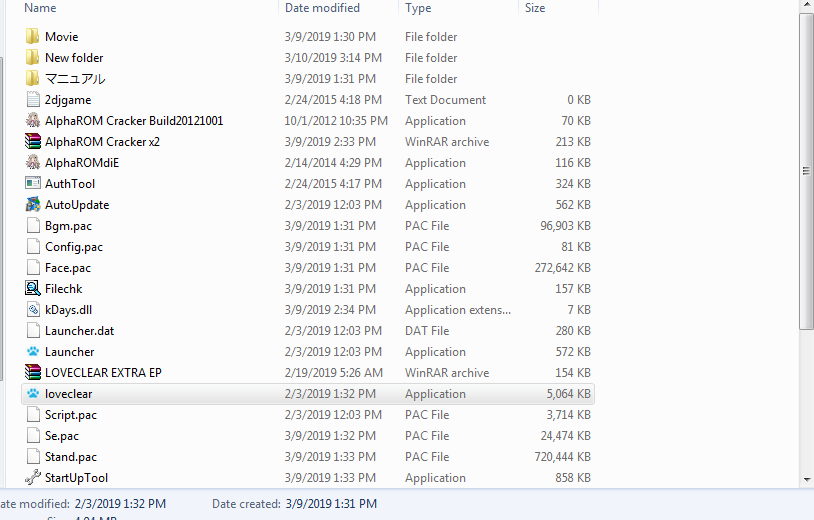Select the 2djgame text document icon
814x520 pixels.
[x=33, y=100]
